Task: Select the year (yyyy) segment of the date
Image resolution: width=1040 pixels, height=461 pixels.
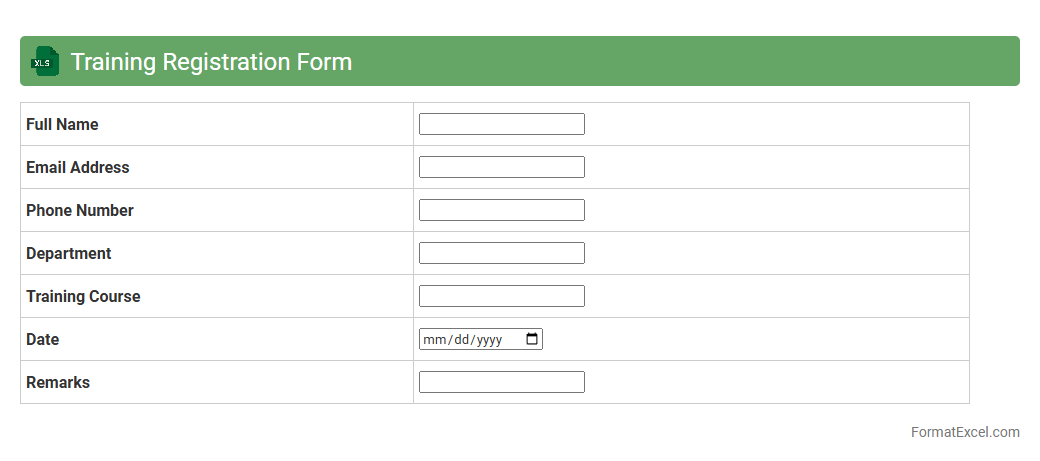Action: pyautogui.click(x=489, y=340)
